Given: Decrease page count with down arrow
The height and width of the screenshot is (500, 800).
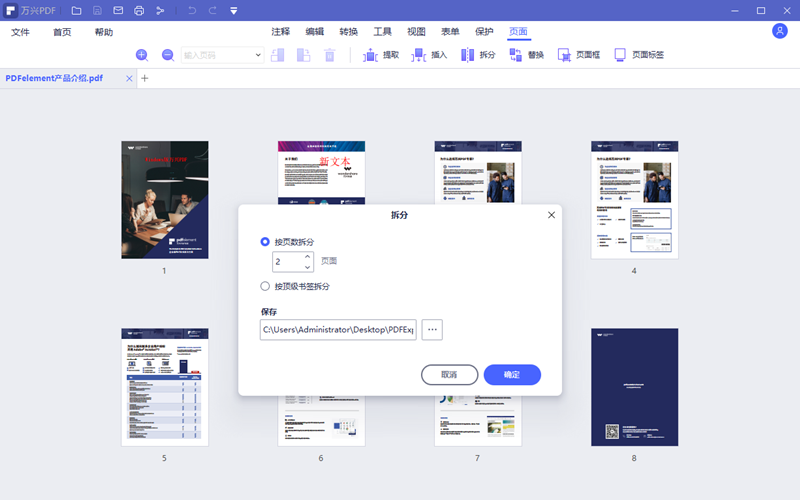Looking at the screenshot, I should pos(308,267).
